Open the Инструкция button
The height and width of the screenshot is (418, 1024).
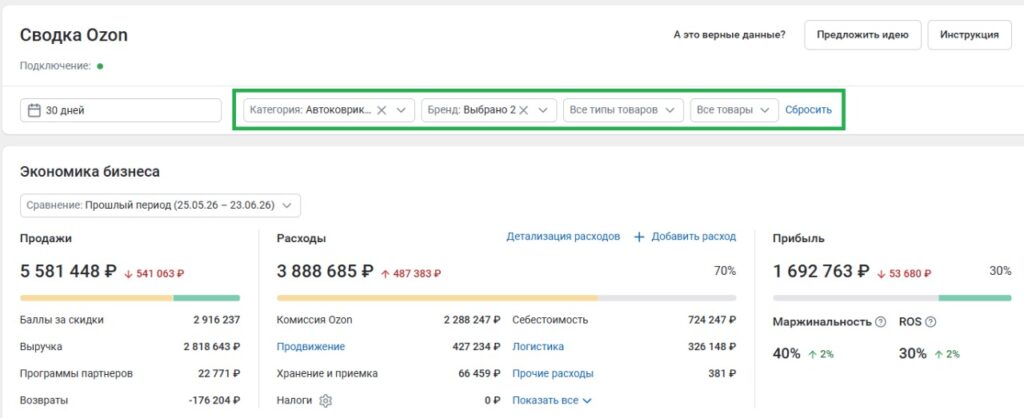(x=969, y=35)
